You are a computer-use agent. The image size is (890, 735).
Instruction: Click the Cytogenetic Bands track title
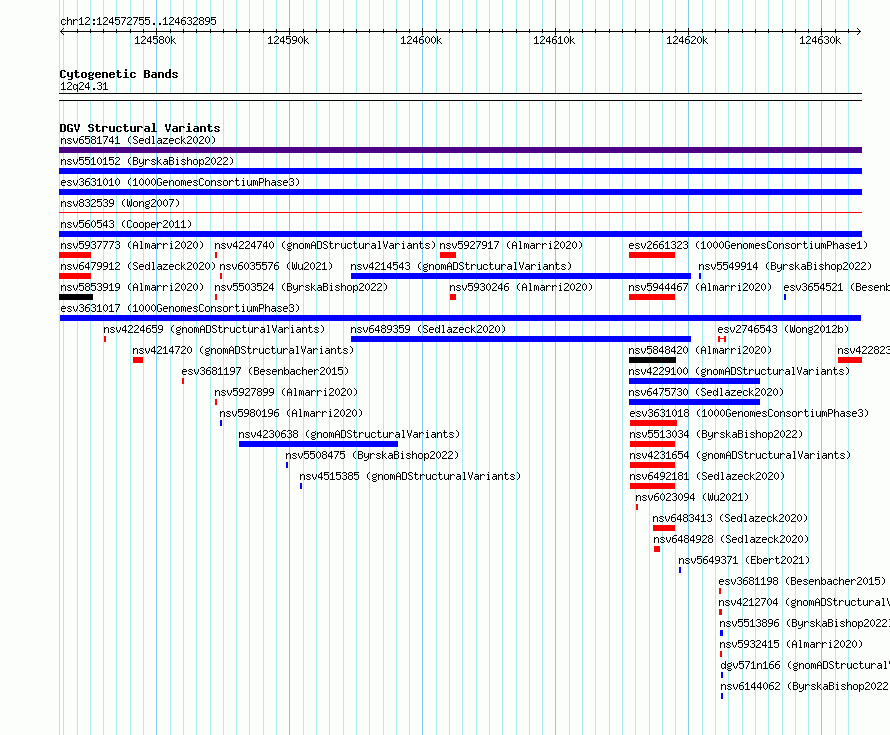click(119, 74)
